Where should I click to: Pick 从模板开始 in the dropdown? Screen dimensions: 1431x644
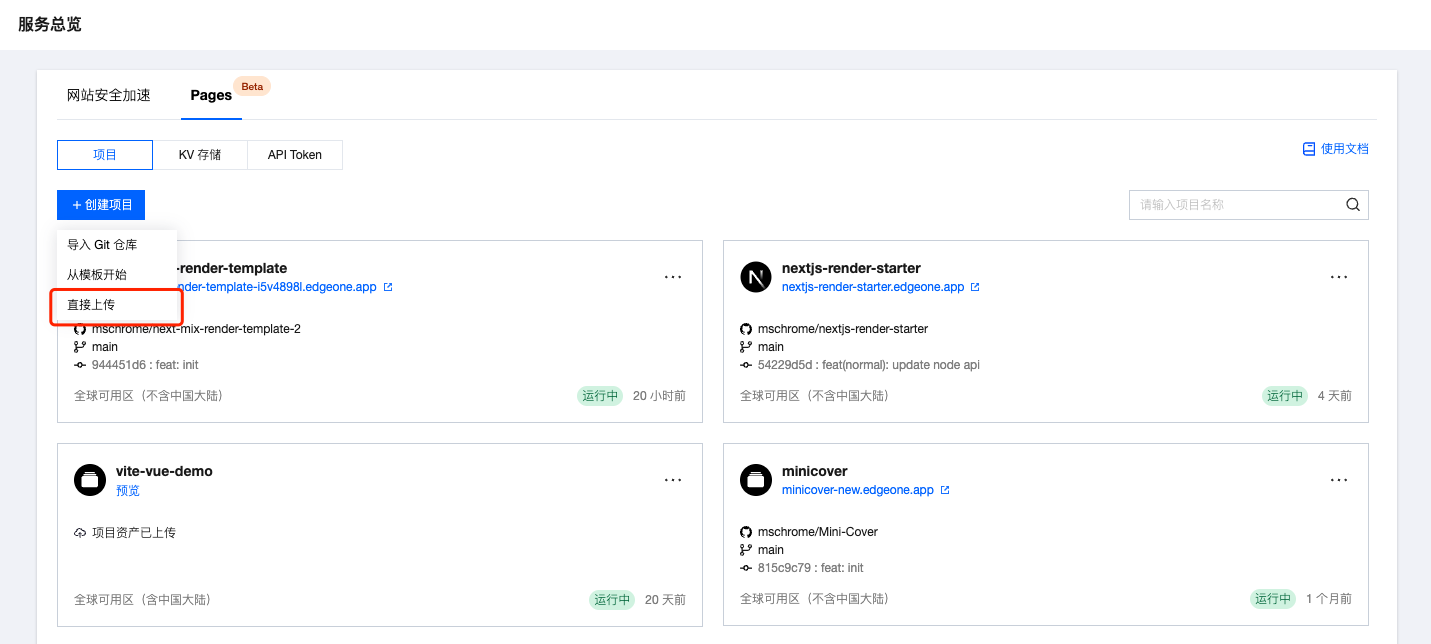(97, 275)
